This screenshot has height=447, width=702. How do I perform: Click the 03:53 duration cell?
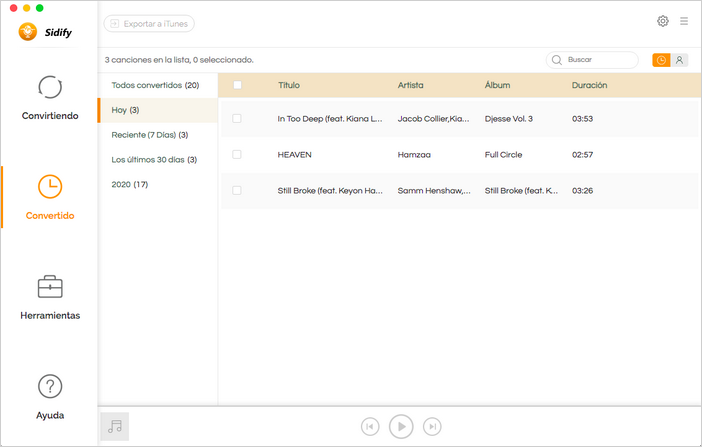[x=582, y=119]
